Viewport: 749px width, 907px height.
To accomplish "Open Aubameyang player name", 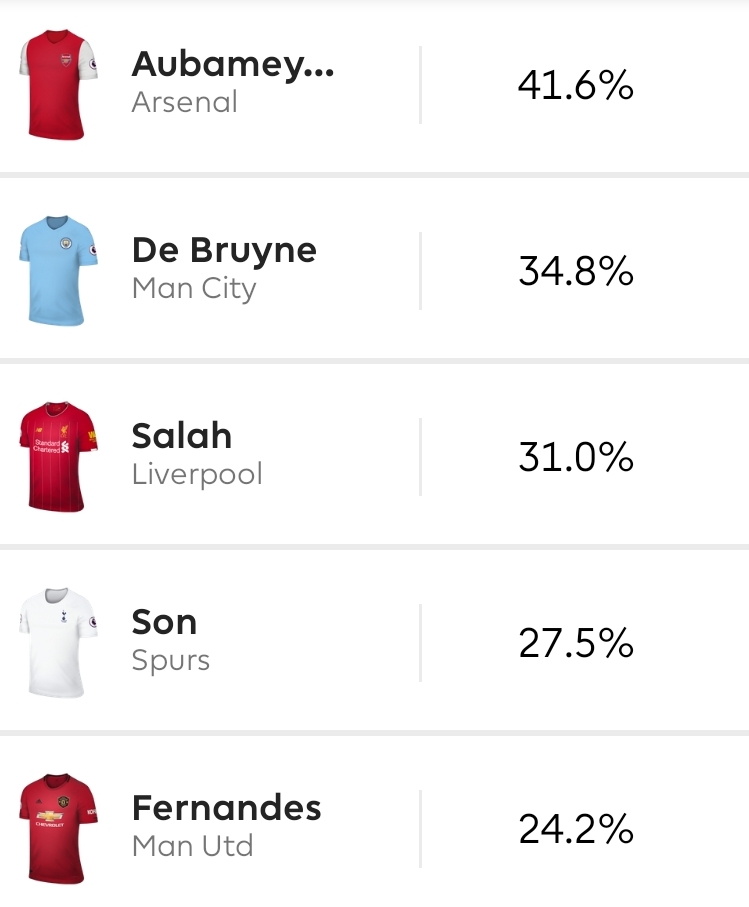I will [233, 65].
